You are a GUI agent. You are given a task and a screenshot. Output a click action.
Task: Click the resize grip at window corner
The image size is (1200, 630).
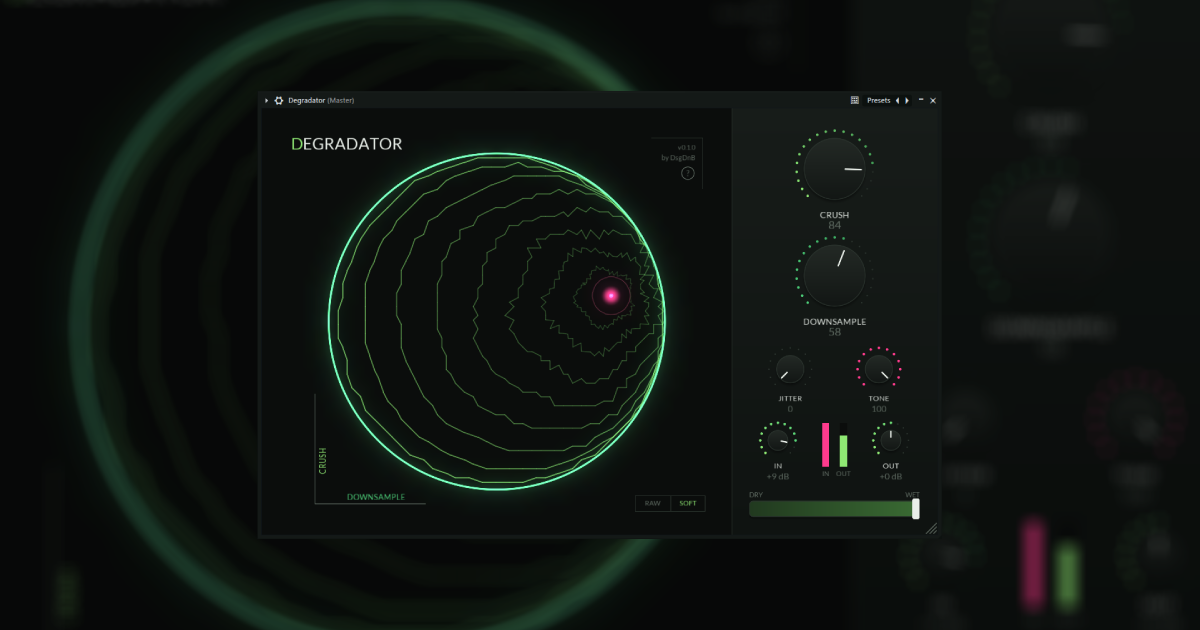[x=931, y=528]
